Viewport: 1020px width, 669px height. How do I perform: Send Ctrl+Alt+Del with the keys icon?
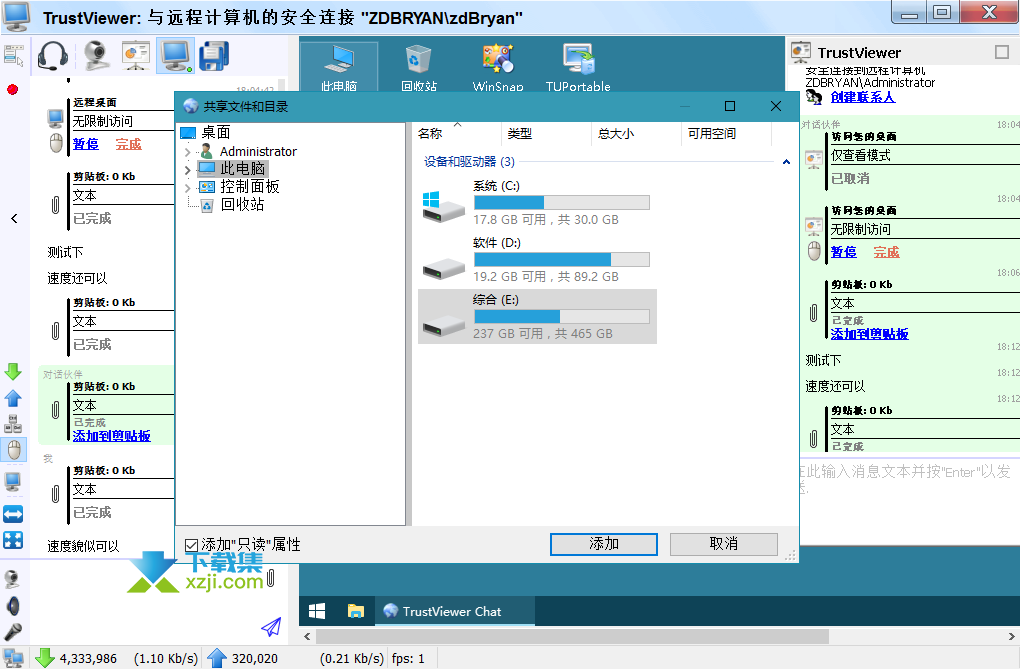tap(13, 424)
